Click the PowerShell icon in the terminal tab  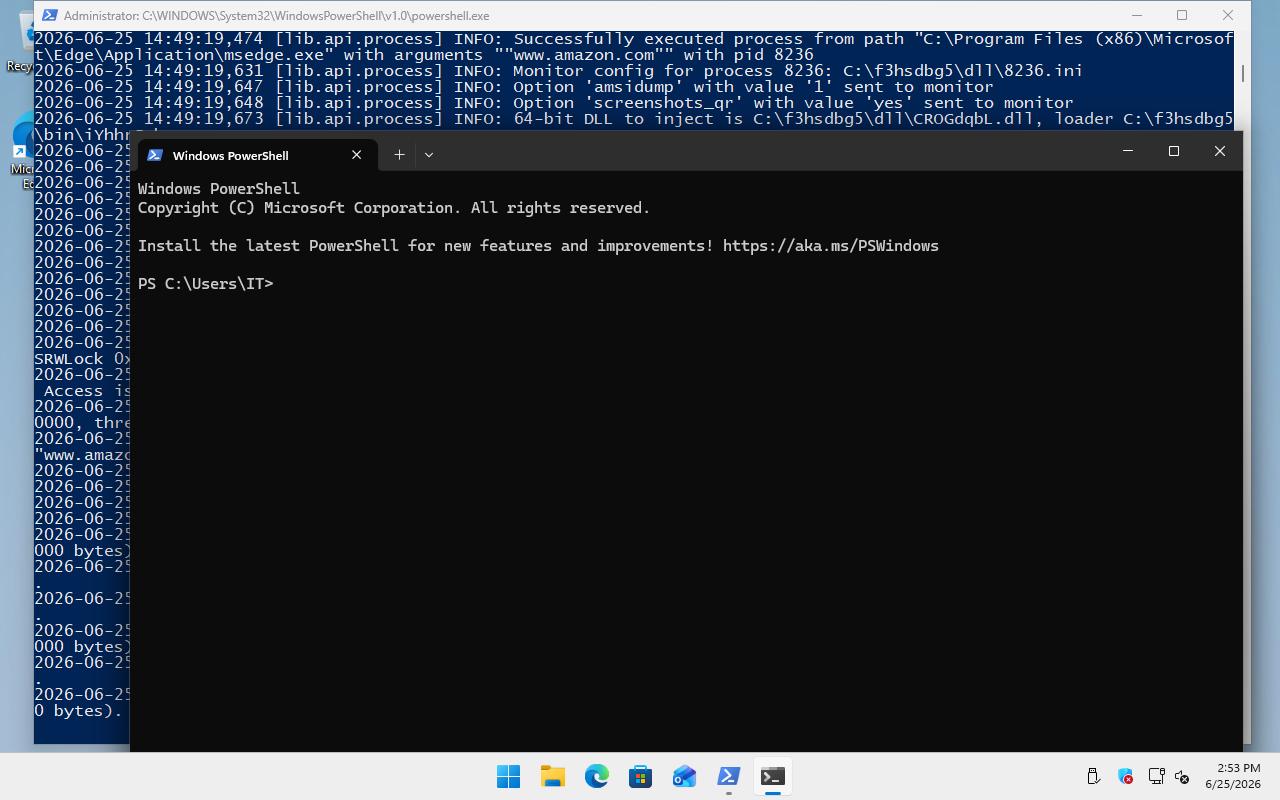[x=155, y=155]
